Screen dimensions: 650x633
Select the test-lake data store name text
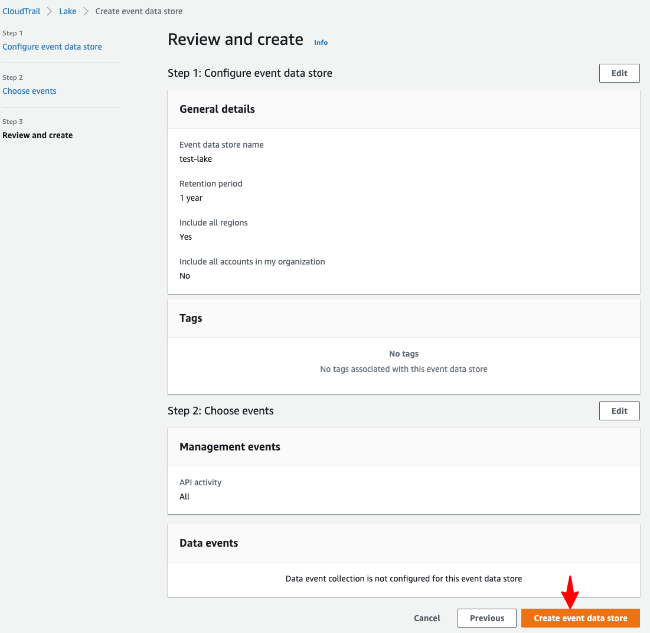196,159
